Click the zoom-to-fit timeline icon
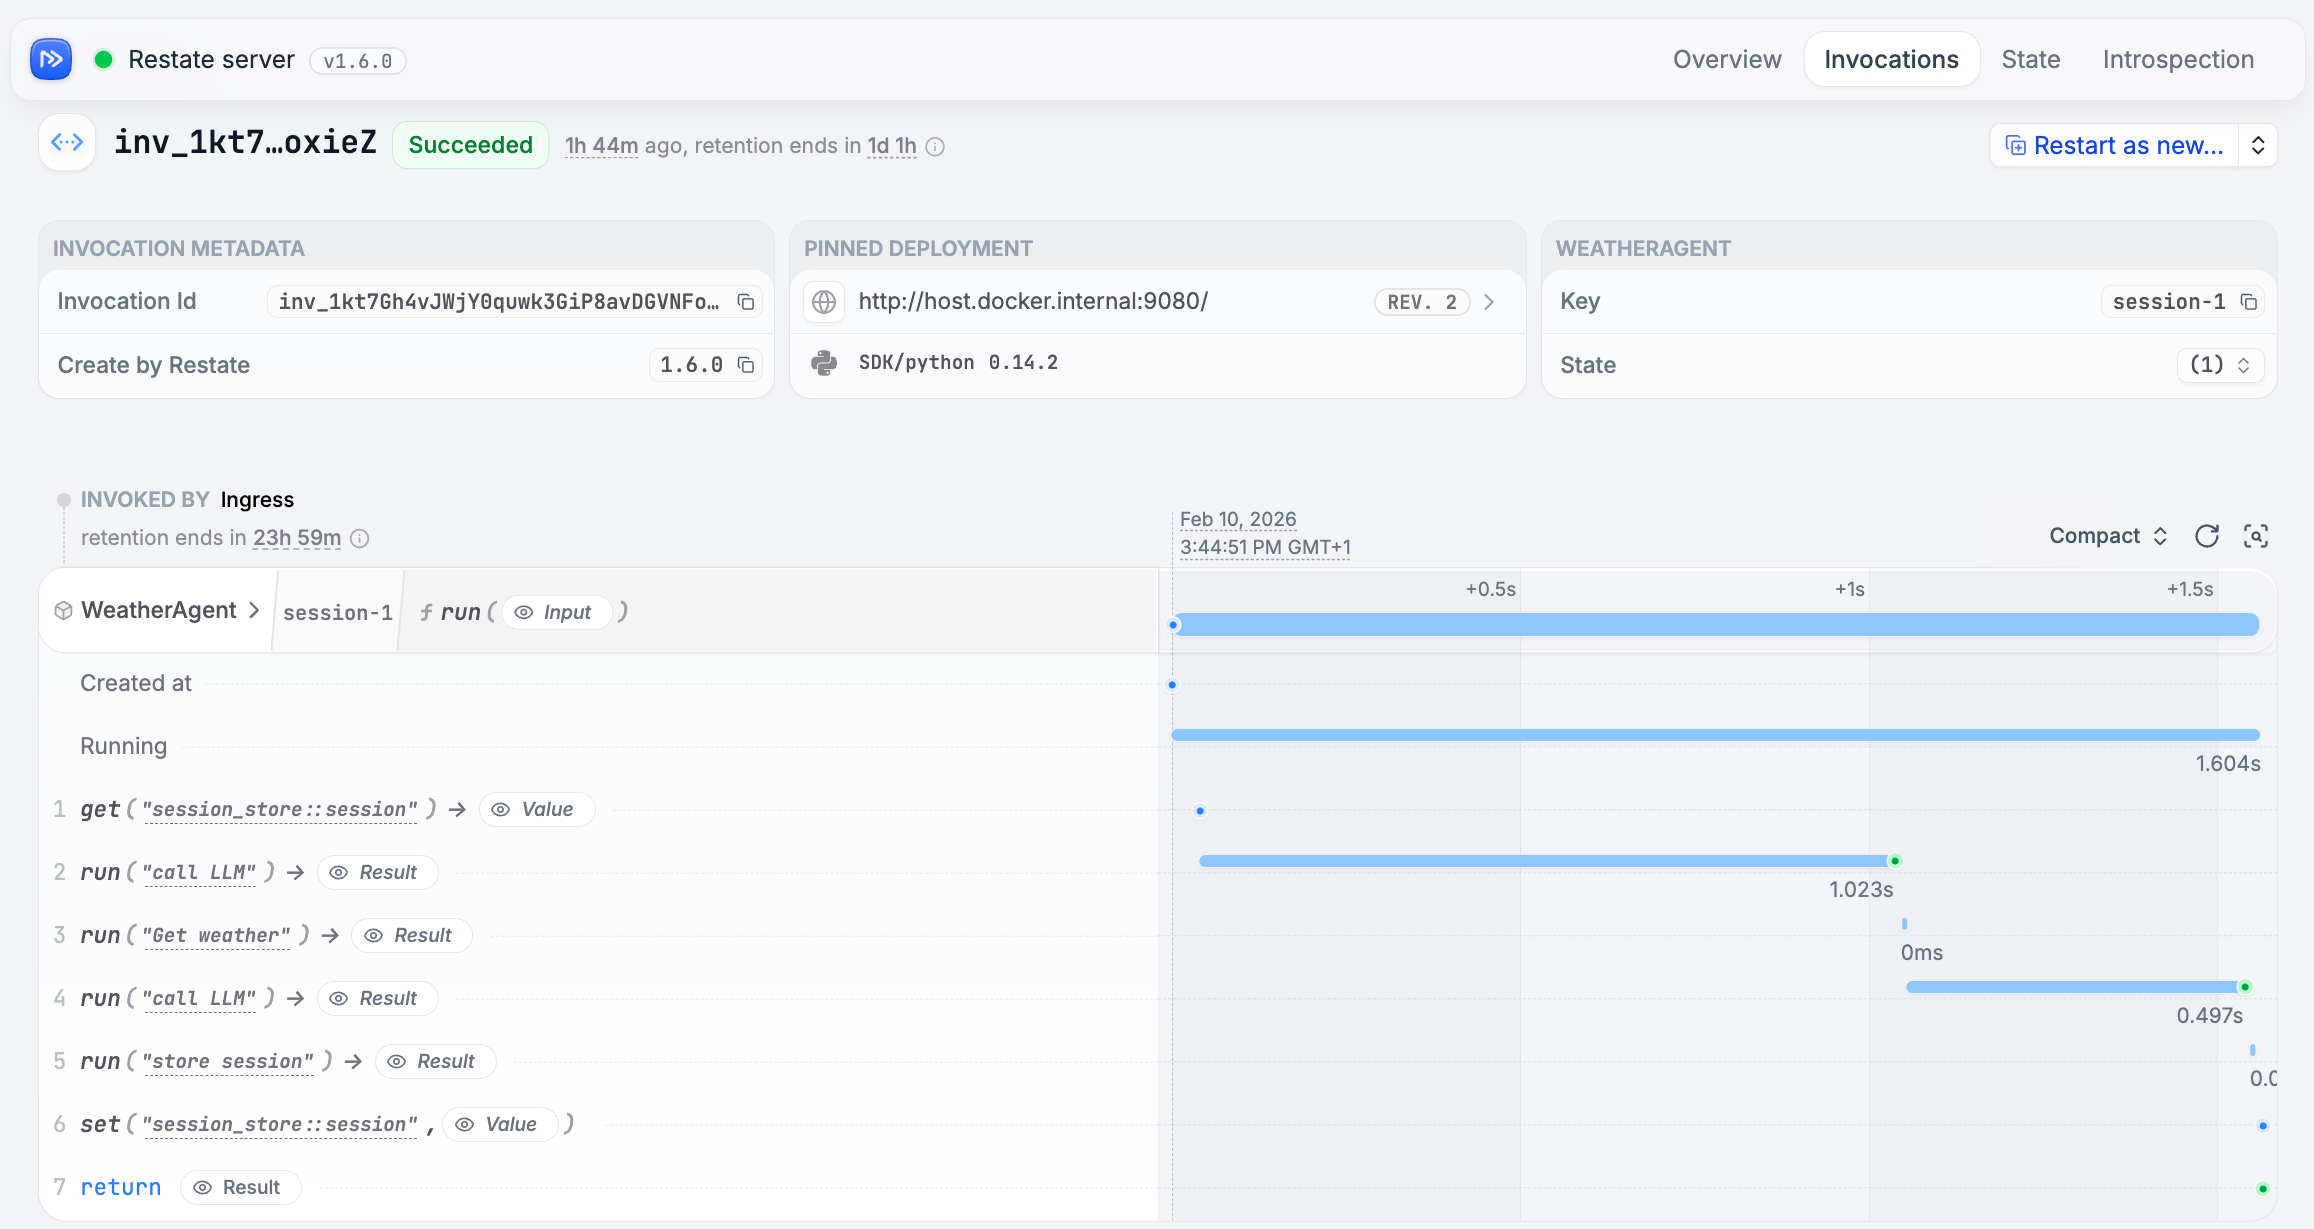Image resolution: width=2314 pixels, height=1229 pixels. (x=2256, y=536)
